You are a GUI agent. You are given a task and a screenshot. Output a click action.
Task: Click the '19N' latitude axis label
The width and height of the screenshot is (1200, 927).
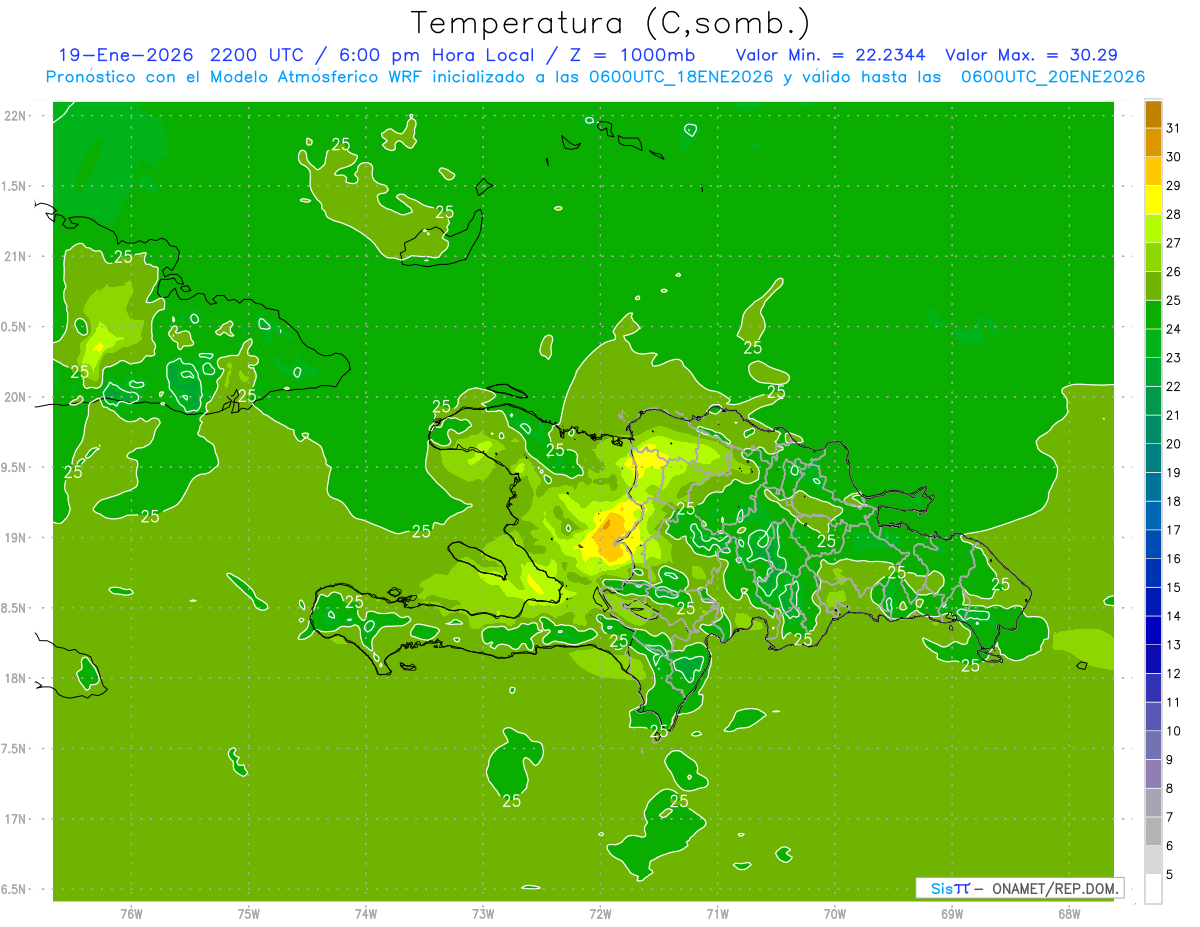[15, 538]
